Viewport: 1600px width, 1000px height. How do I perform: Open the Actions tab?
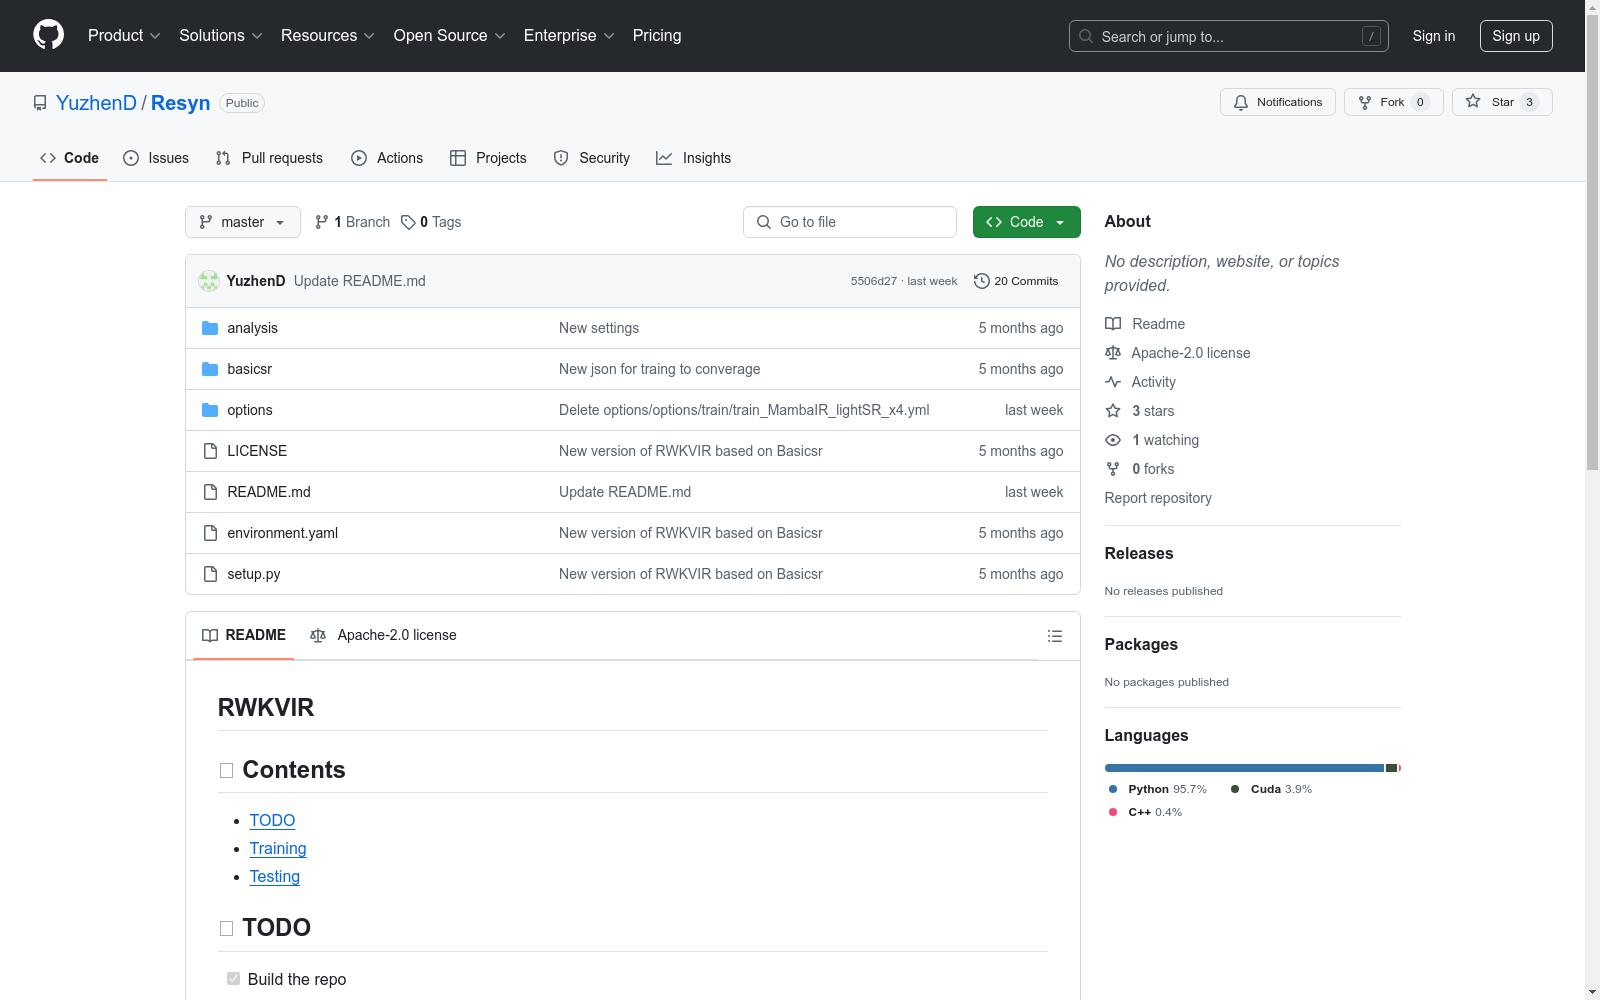point(387,158)
